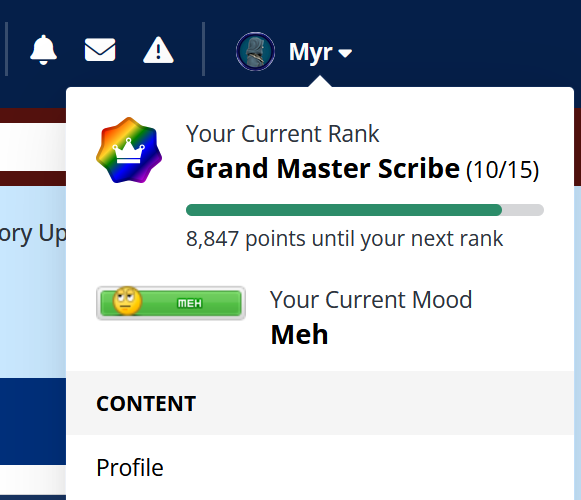Viewport: 581px width, 500px height.
Task: Check the warning triangle alerts icon
Action: (158, 50)
